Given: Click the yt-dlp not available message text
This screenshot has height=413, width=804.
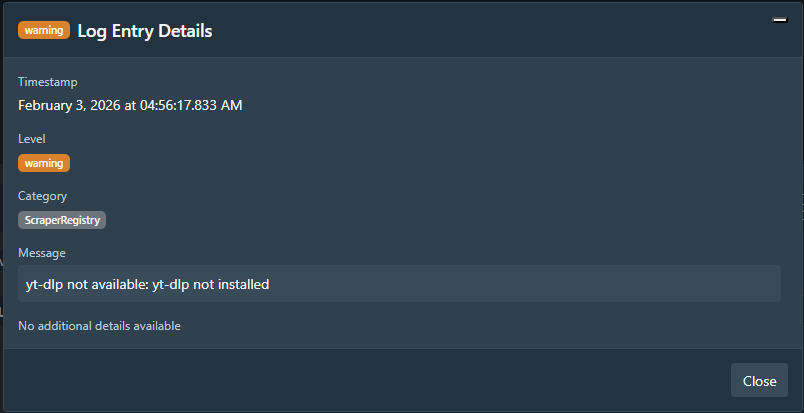Looking at the screenshot, I should pyautogui.click(x=147, y=284).
